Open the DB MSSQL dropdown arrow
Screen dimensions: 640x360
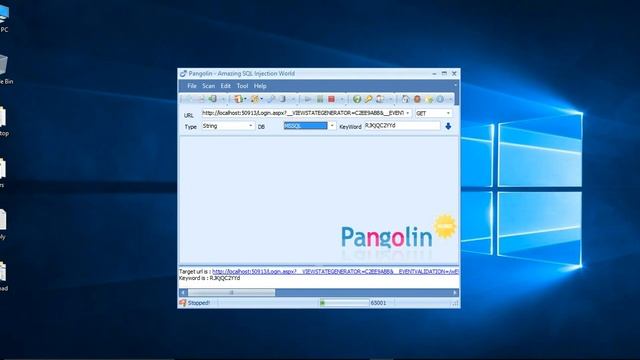pyautogui.click(x=332, y=126)
